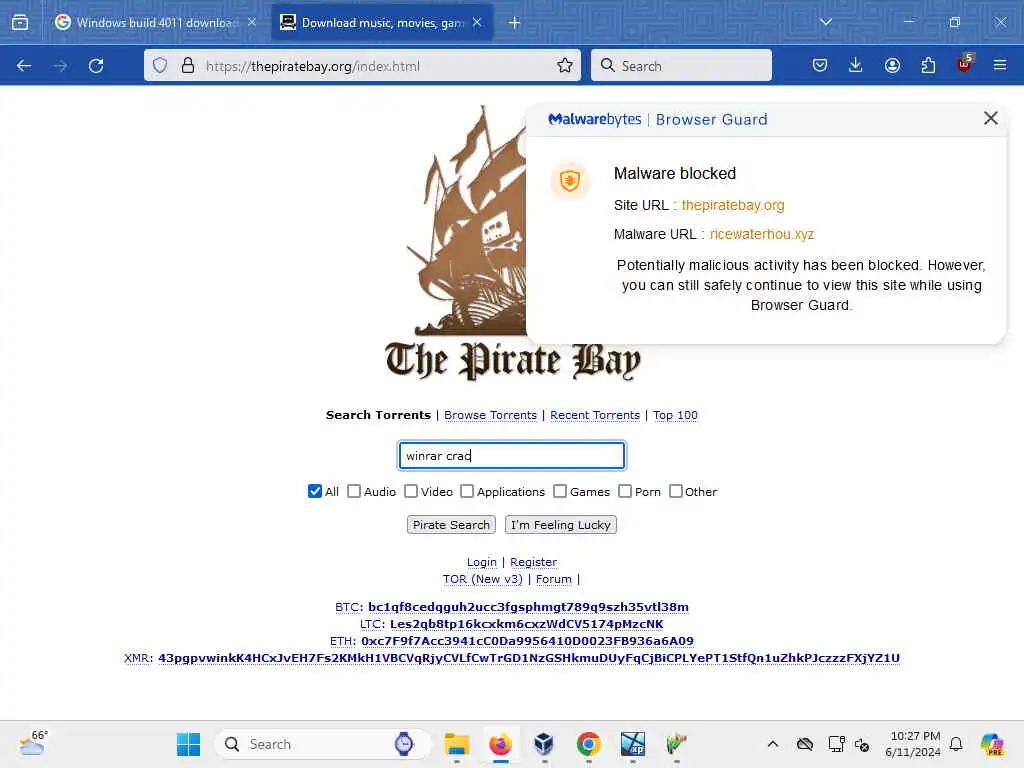Viewport: 1024px width, 768px height.
Task: Check the Audio category checkbox
Action: click(354, 491)
